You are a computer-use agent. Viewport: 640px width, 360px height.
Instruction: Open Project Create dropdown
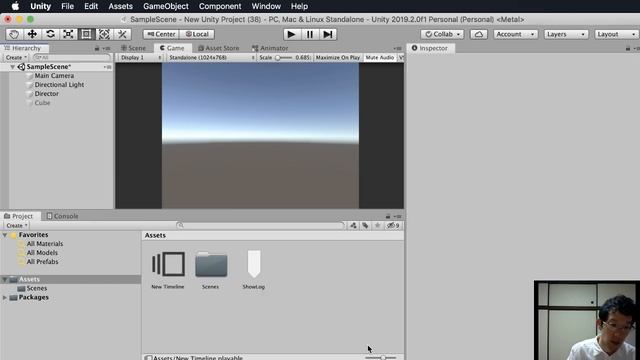tap(16, 225)
